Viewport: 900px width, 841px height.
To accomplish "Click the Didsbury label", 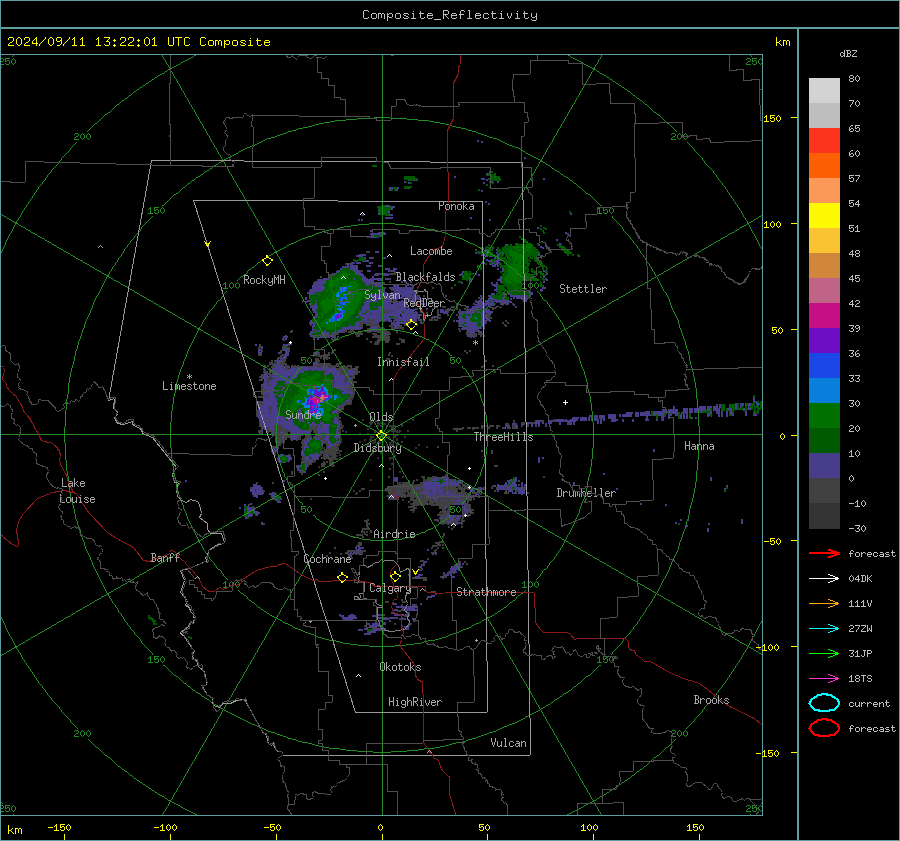I will point(377,448).
